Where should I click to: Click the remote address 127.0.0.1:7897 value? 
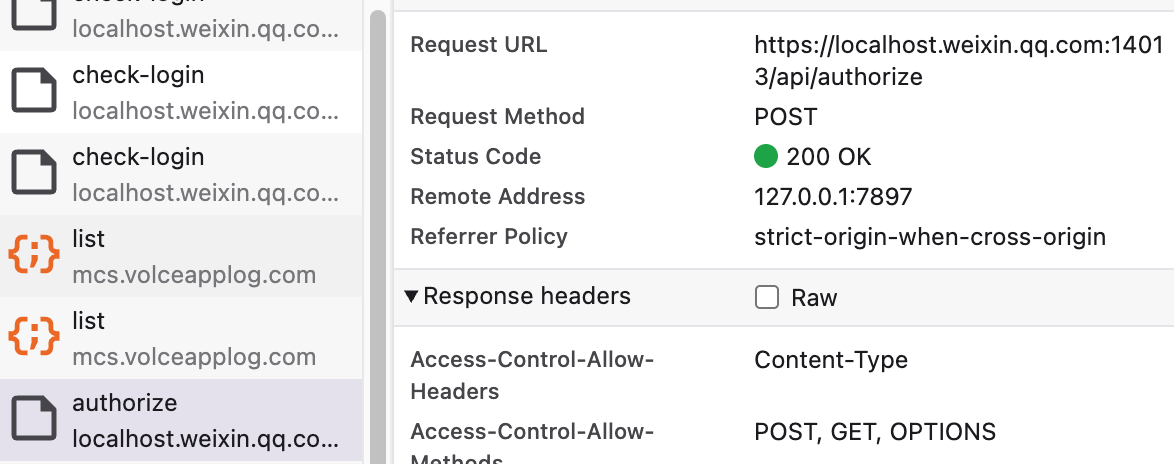[833, 197]
